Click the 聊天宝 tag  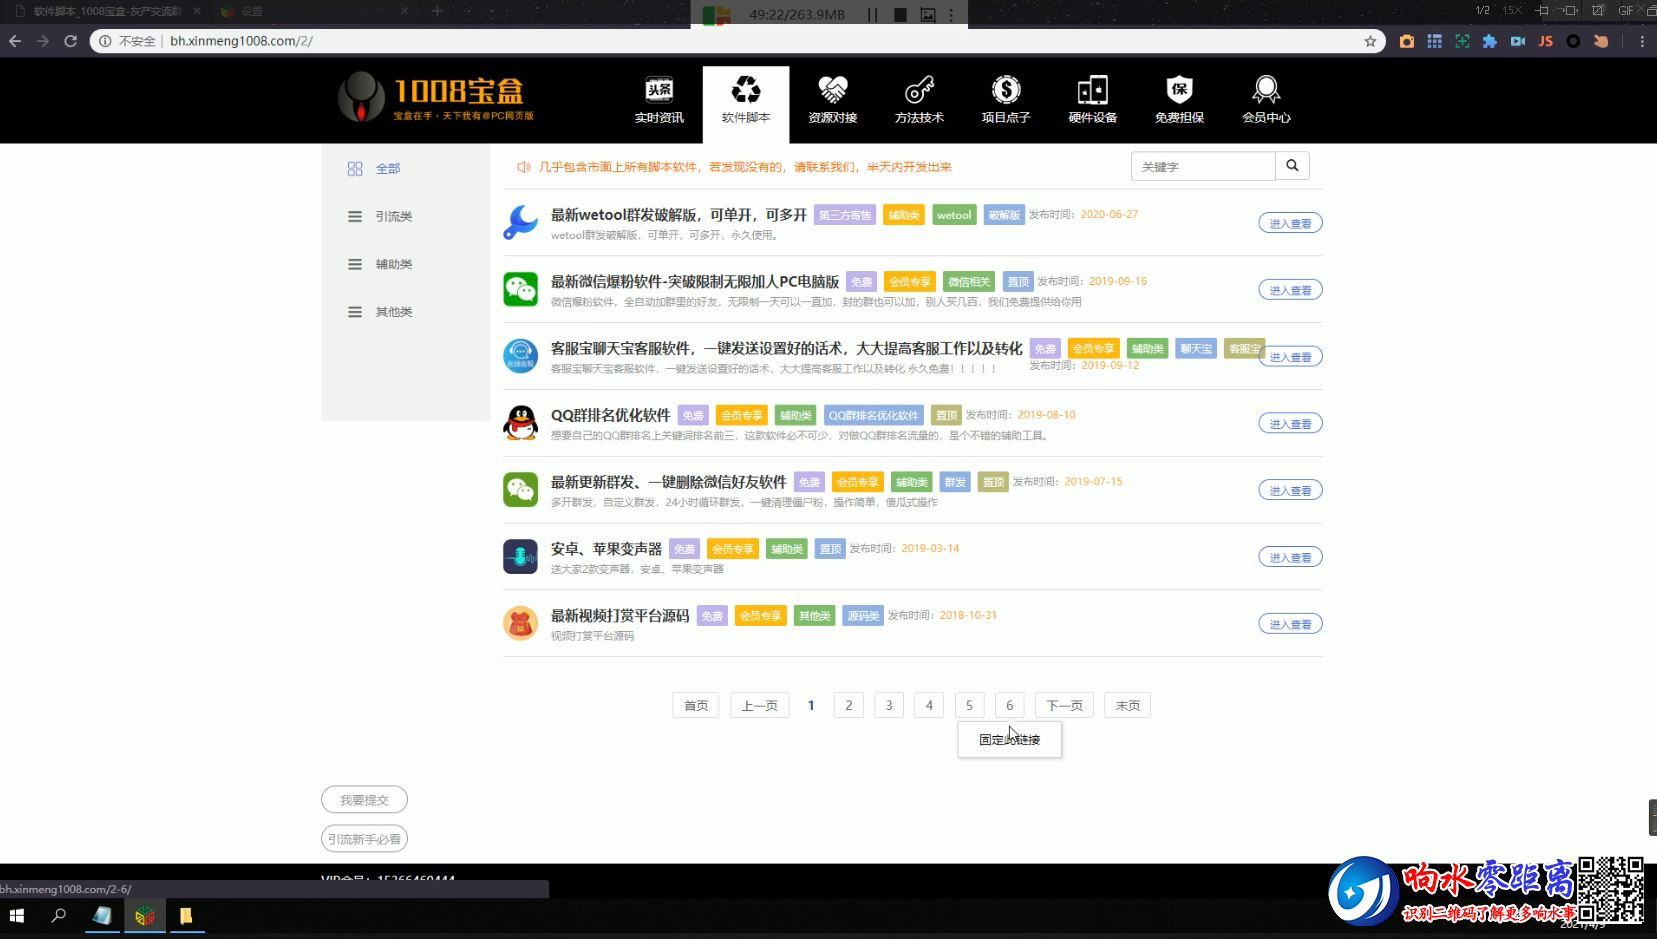[x=1196, y=348]
